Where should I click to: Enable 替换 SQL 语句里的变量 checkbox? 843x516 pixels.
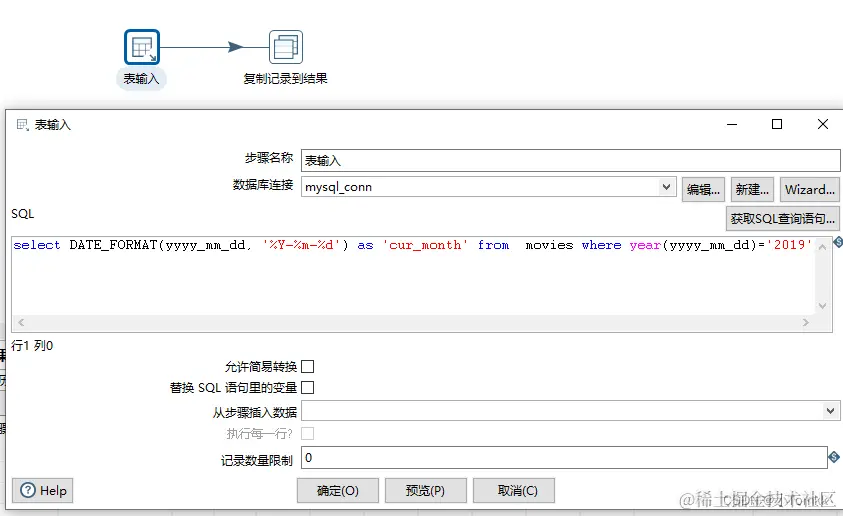tap(308, 388)
